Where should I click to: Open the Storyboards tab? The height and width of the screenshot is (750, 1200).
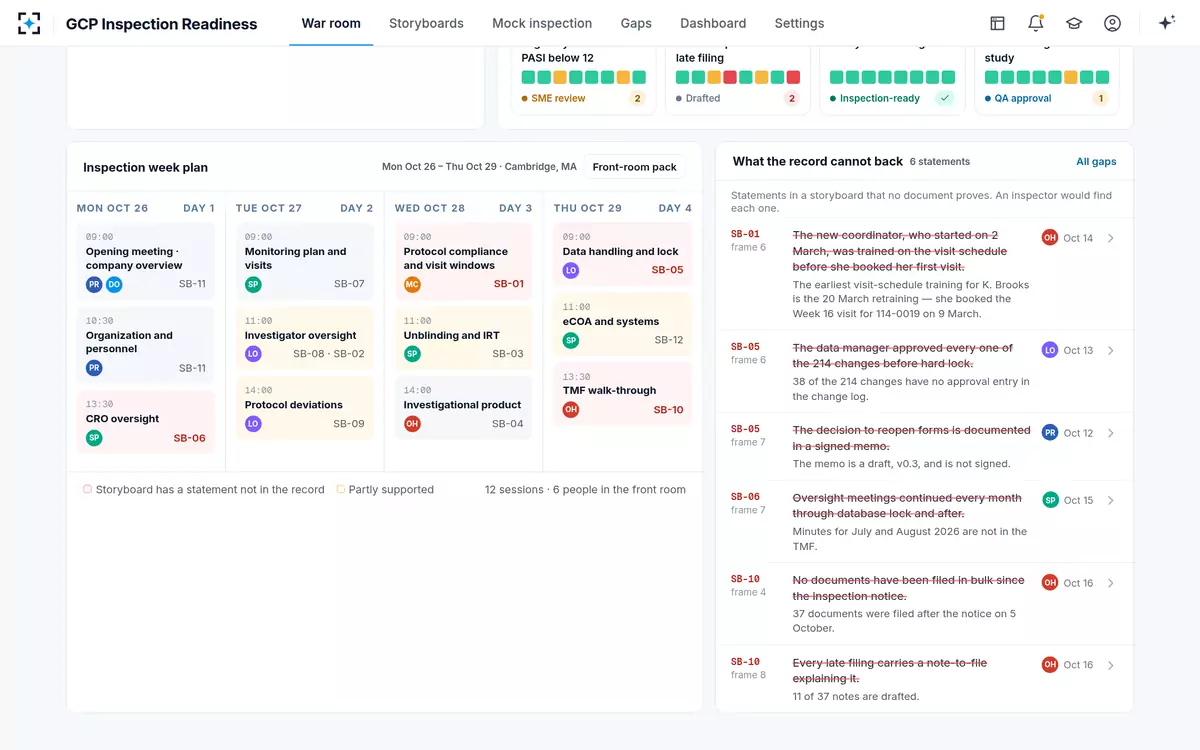pos(426,23)
